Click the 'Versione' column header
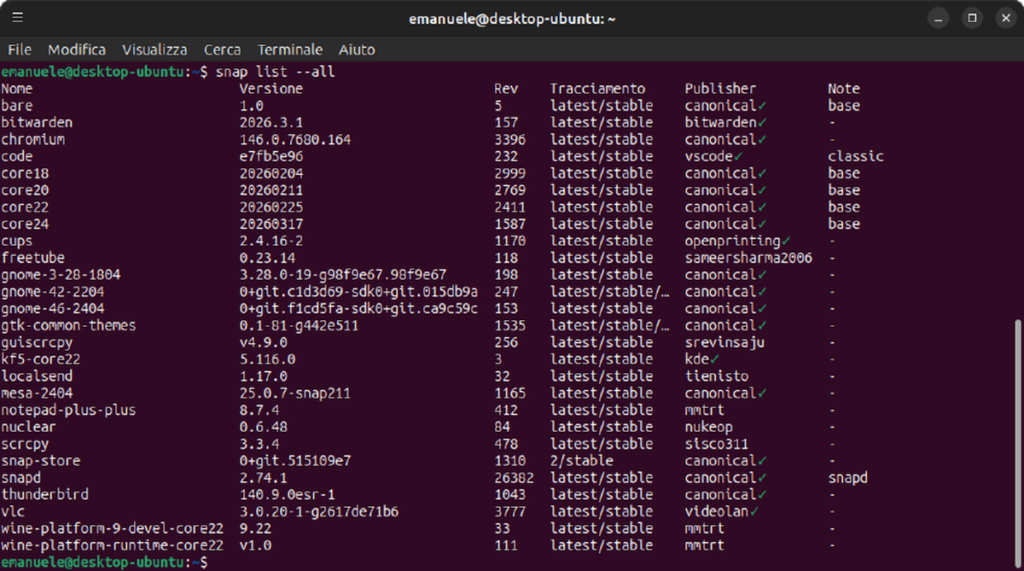Viewport: 1024px width, 571px height. pyautogui.click(x=271, y=89)
